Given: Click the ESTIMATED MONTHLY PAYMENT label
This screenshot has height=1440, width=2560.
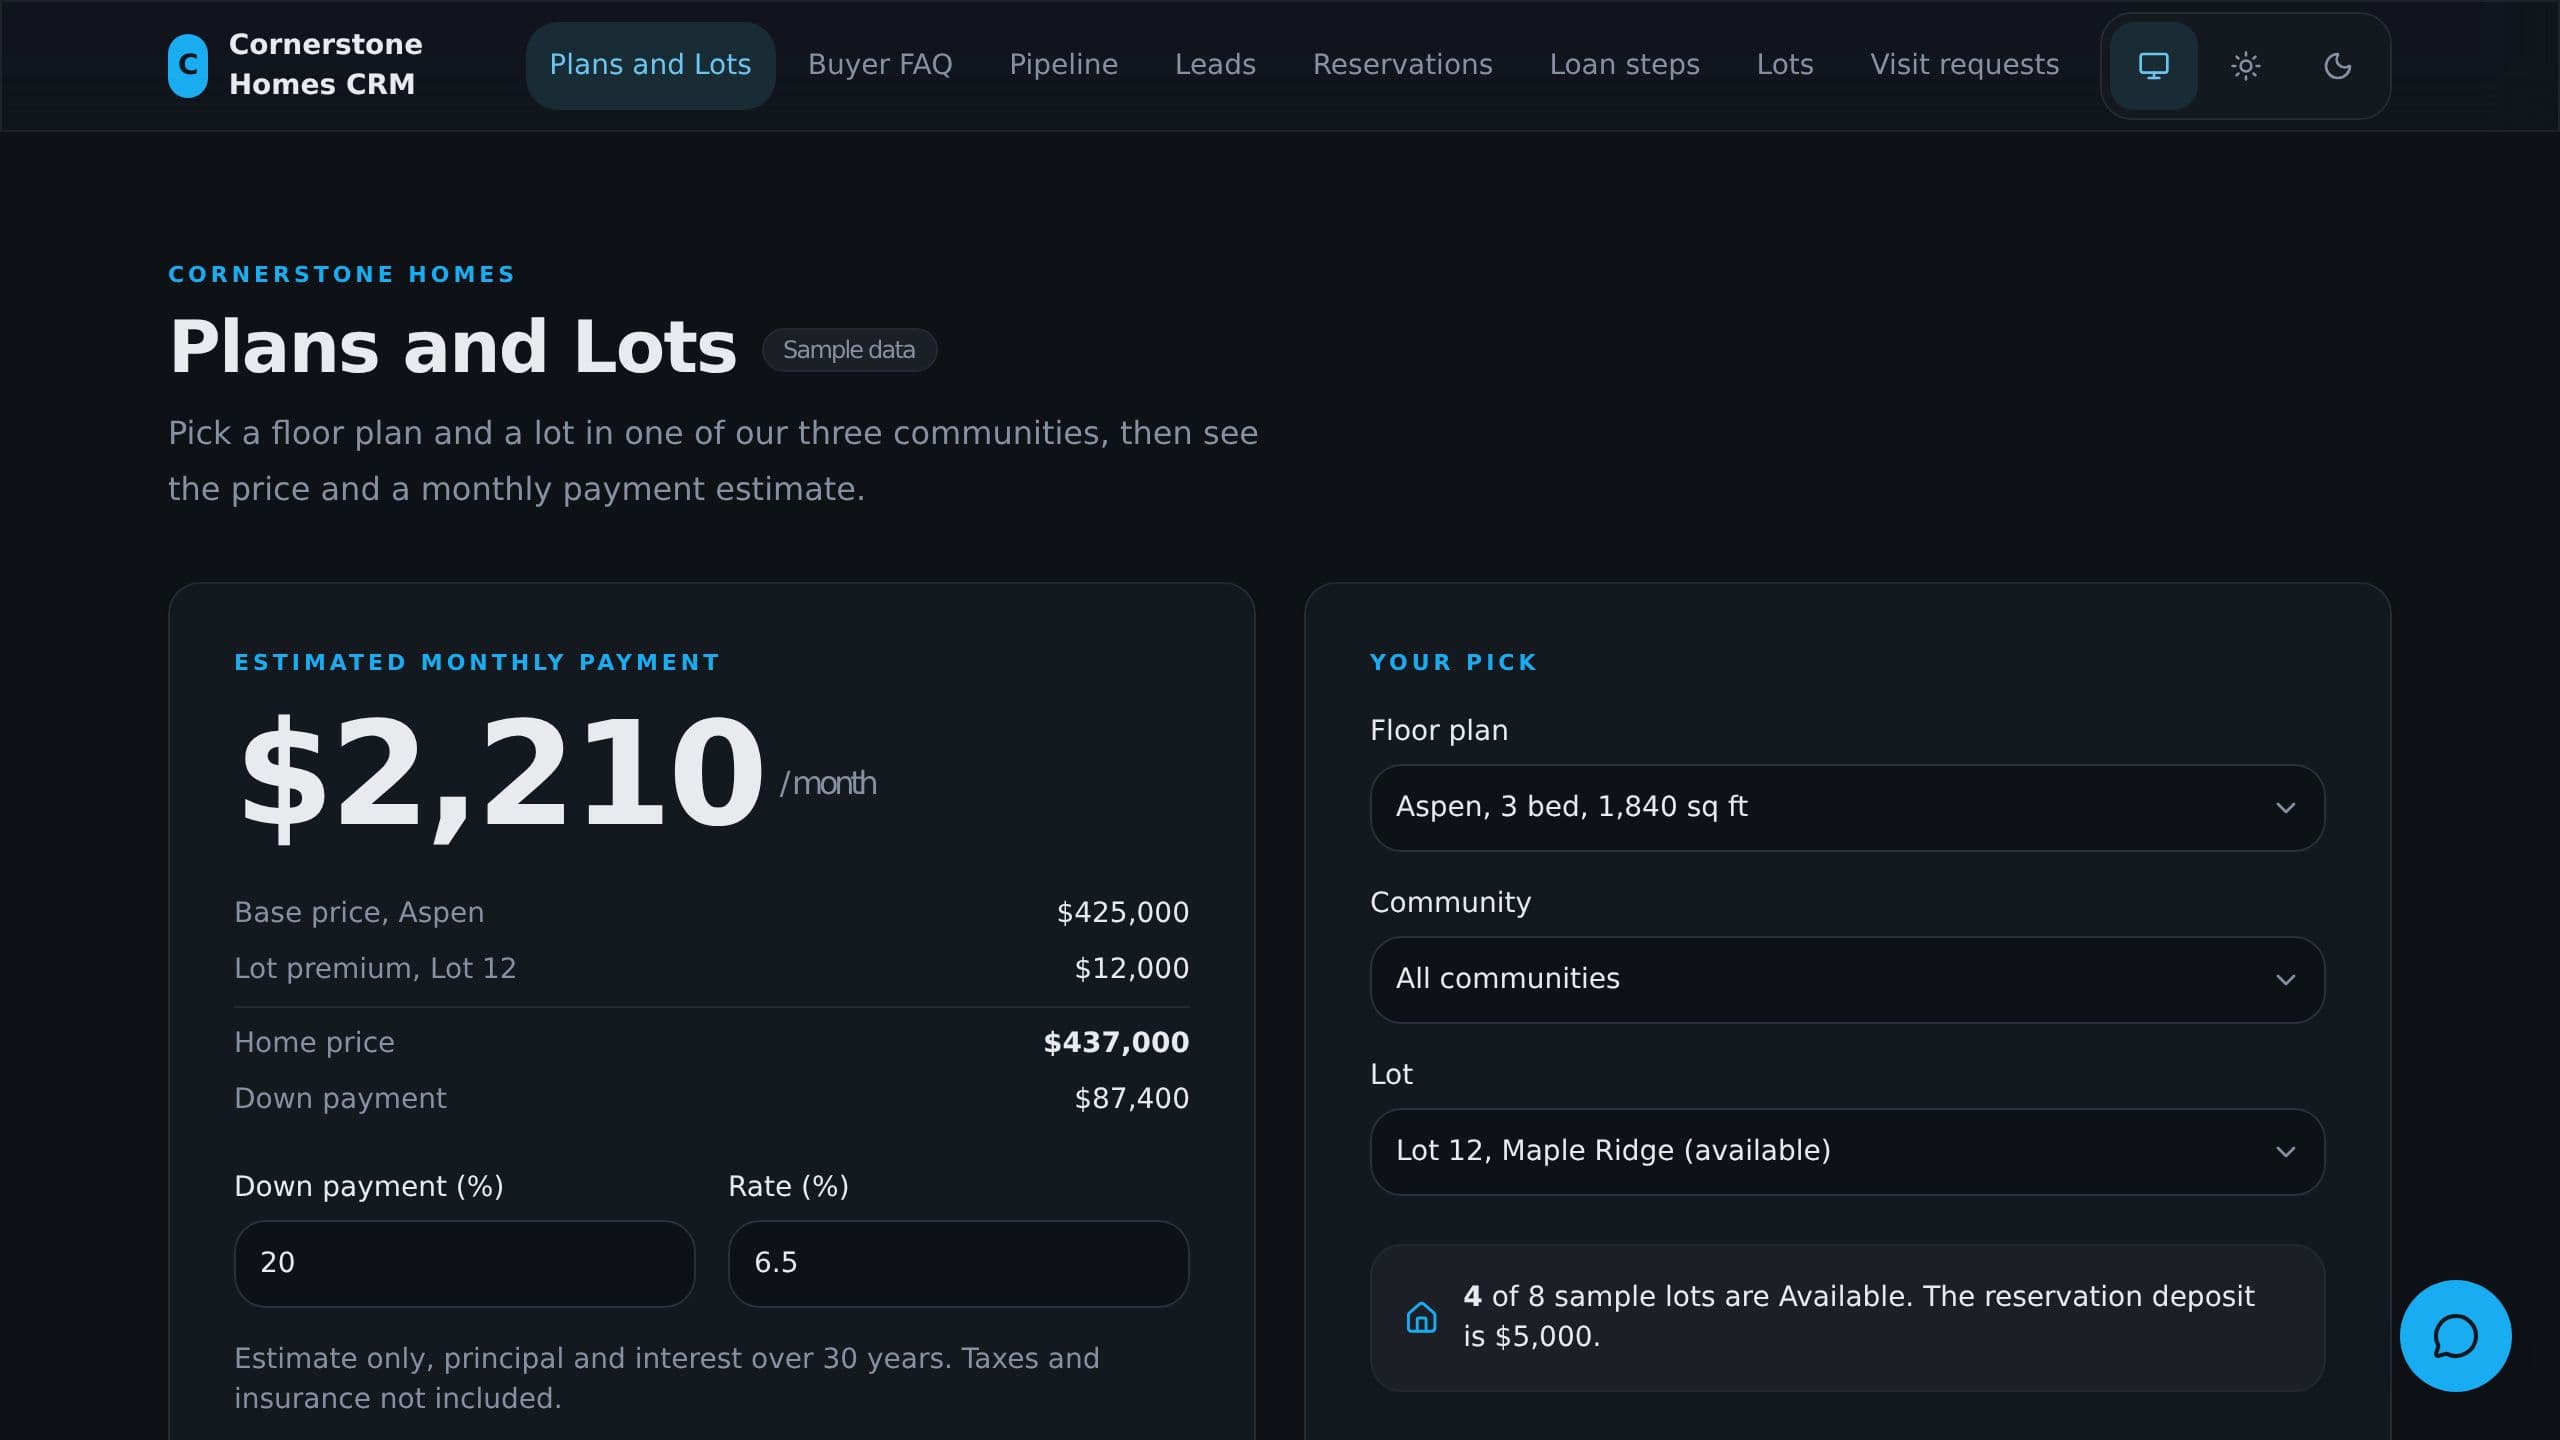Looking at the screenshot, I should click(x=477, y=662).
